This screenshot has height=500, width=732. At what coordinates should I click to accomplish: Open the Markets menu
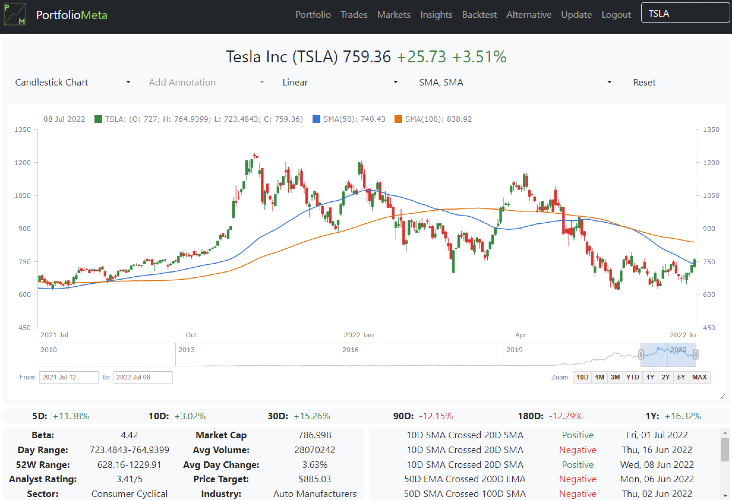(394, 14)
